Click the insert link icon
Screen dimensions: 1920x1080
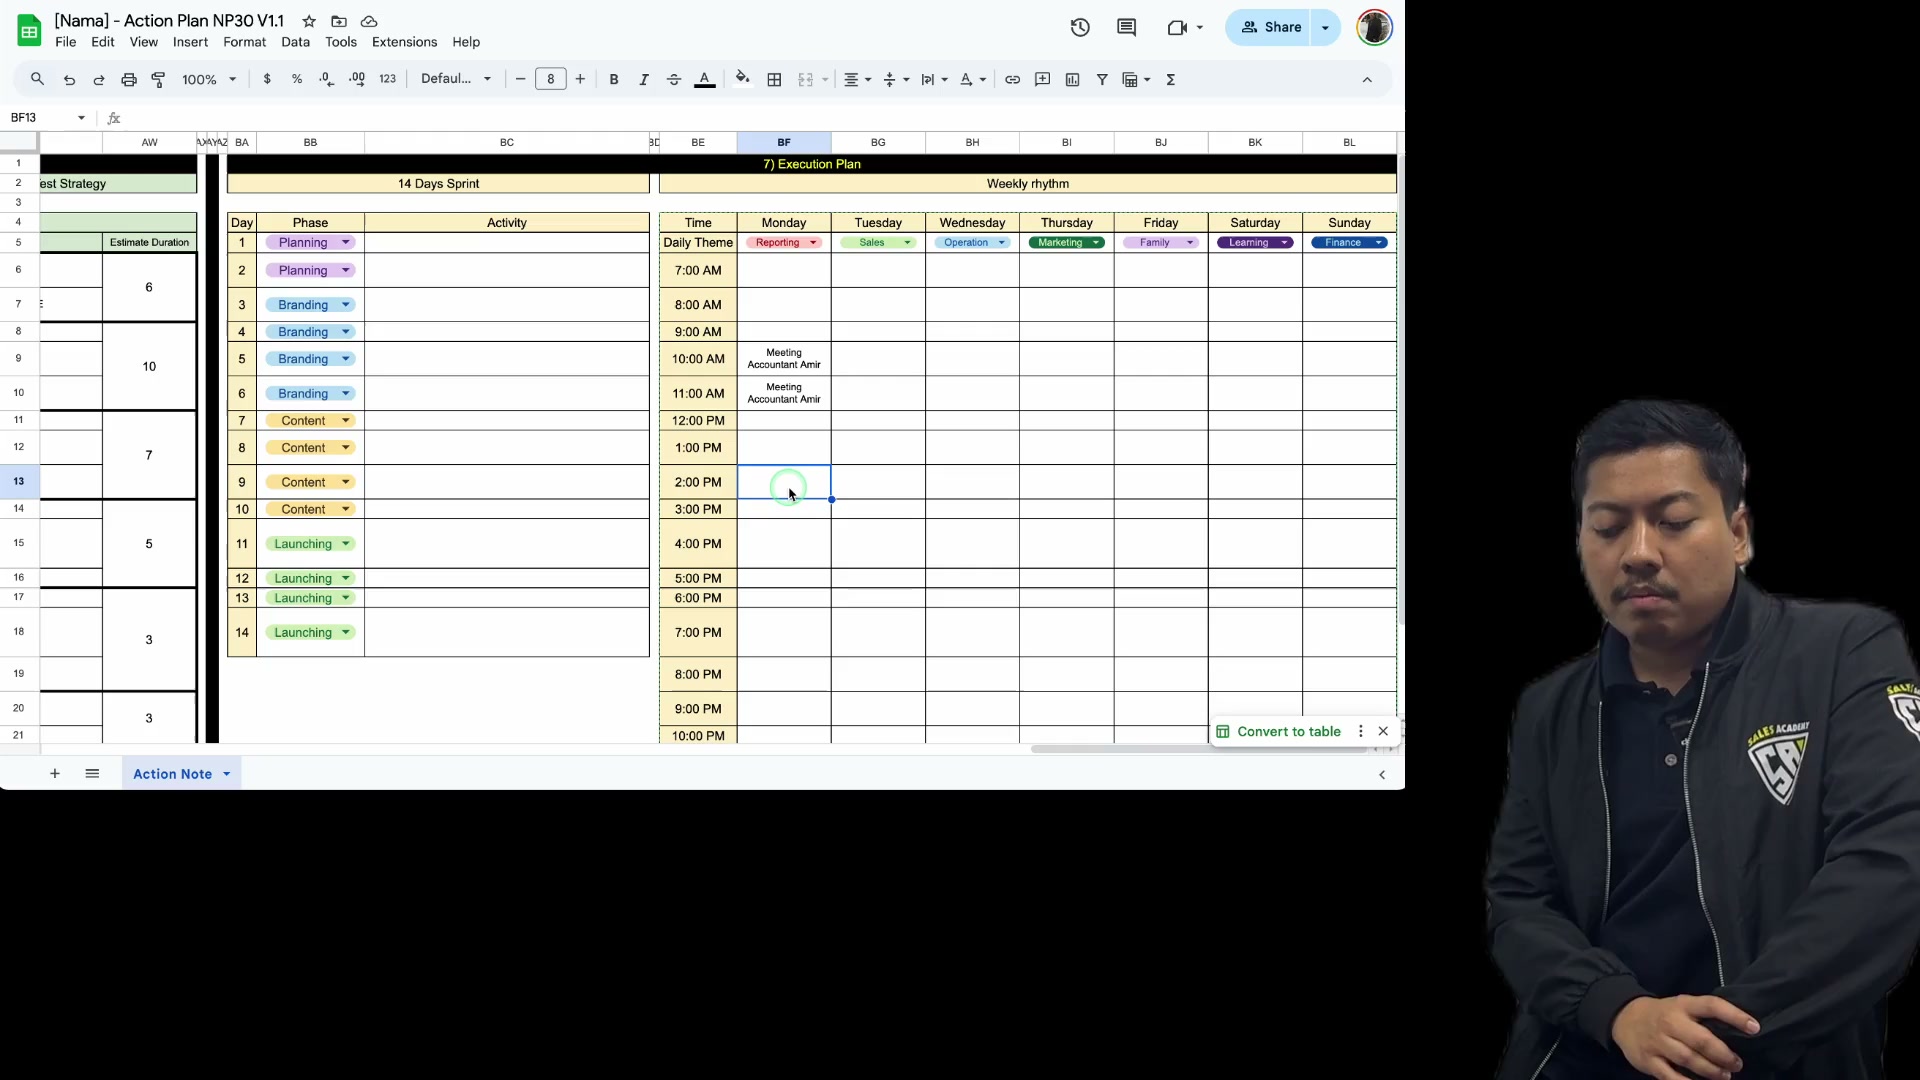(x=1012, y=80)
